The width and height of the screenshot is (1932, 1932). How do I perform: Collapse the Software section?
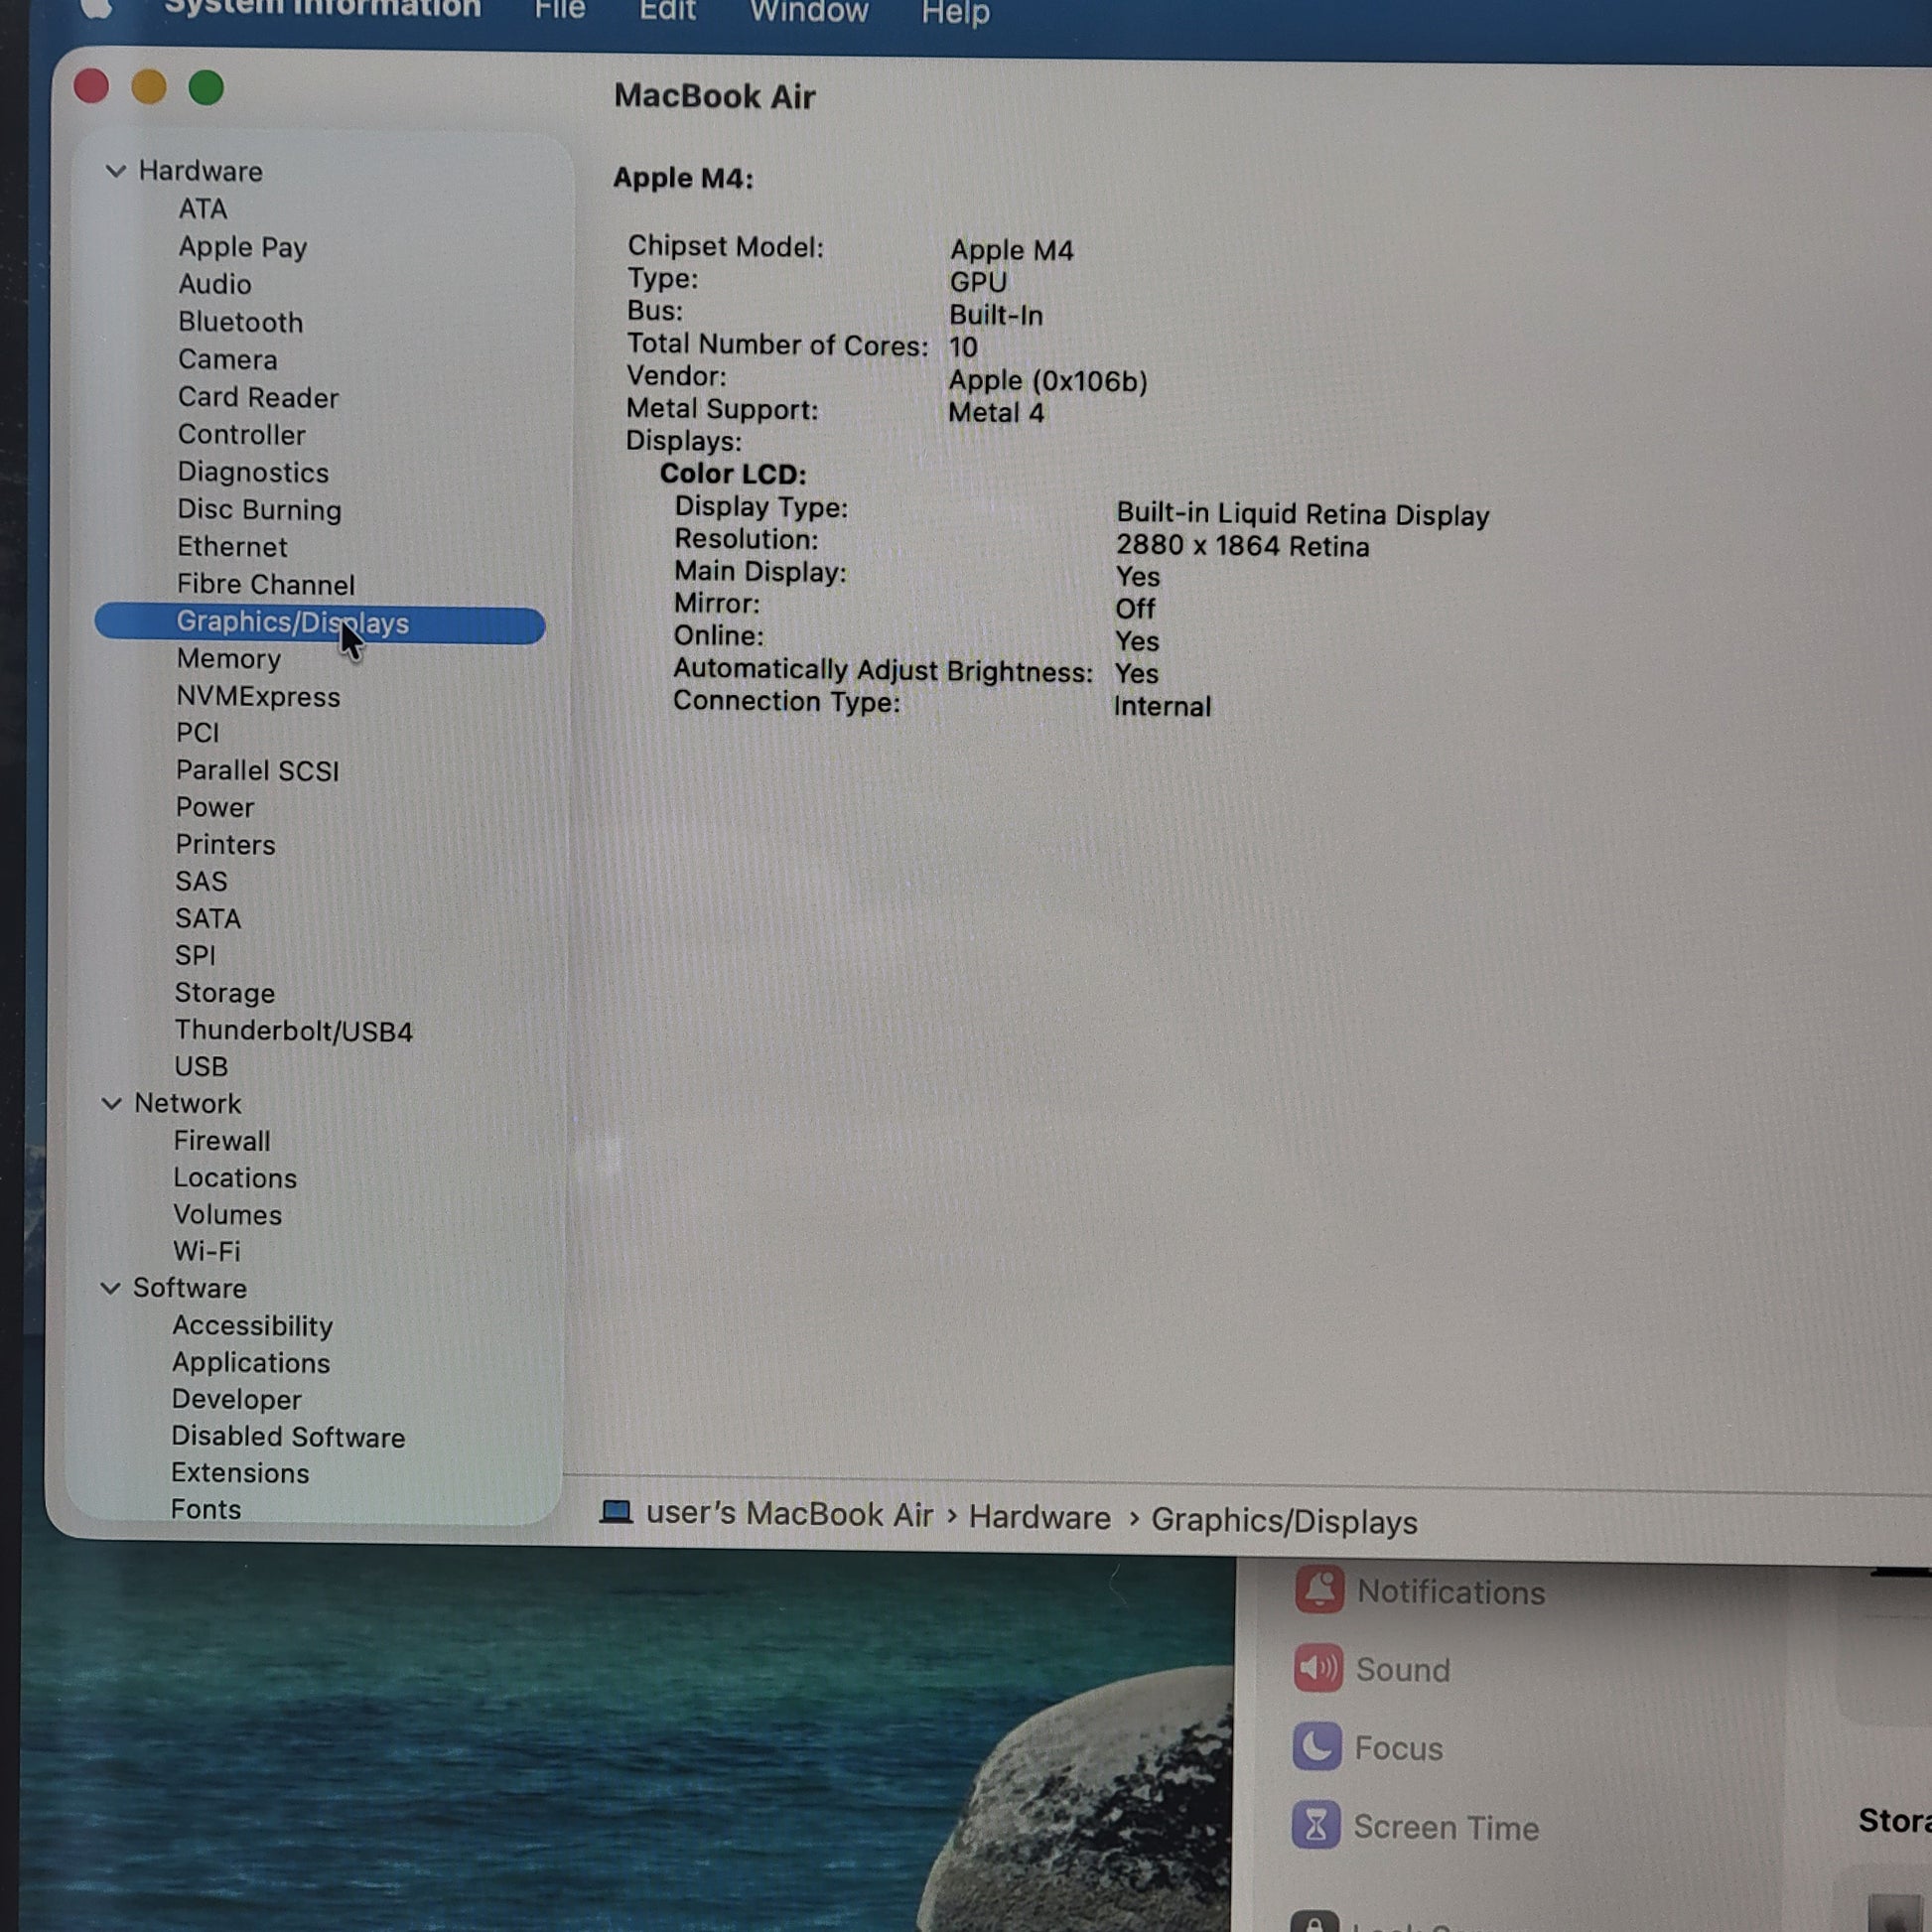(x=111, y=1288)
